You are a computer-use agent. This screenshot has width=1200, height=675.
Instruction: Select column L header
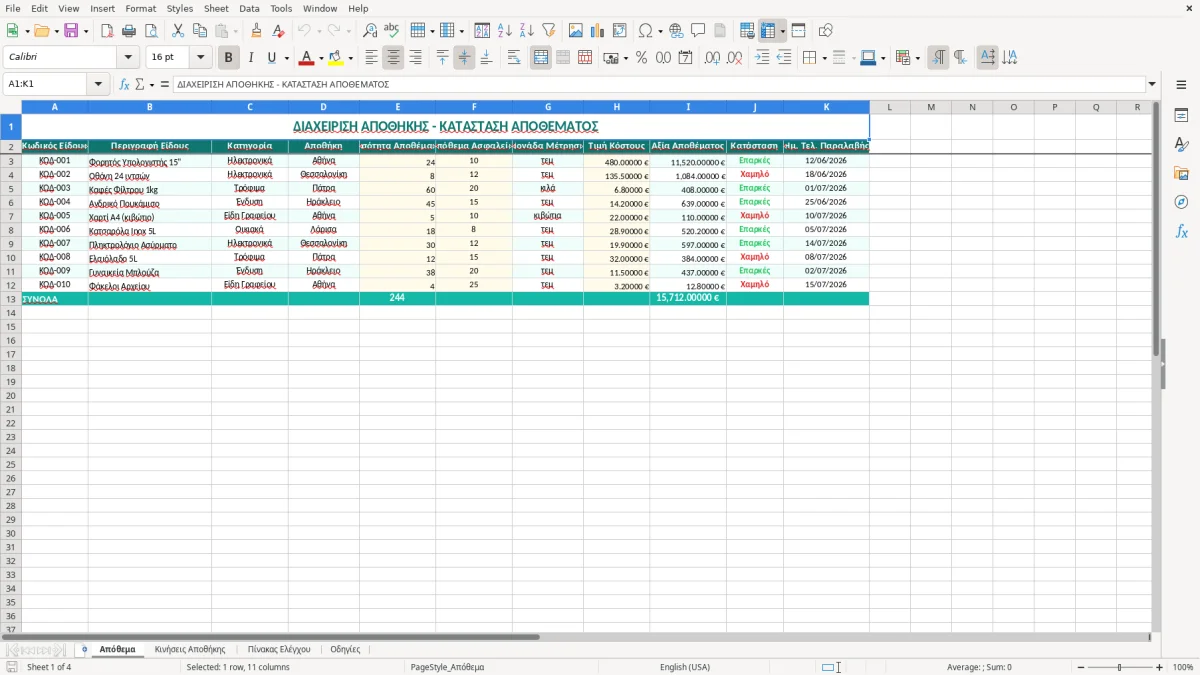click(x=889, y=107)
